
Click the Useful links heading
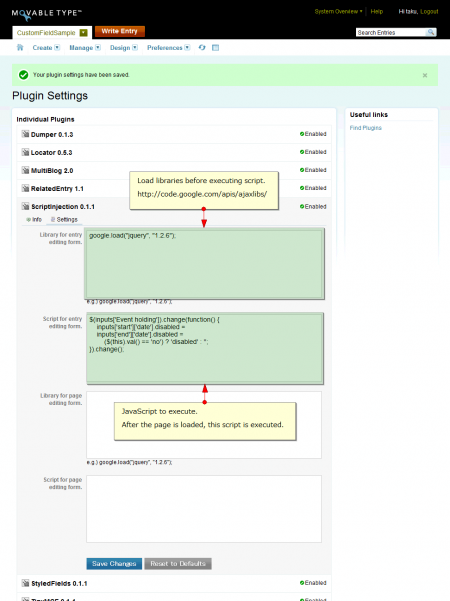coord(369,115)
